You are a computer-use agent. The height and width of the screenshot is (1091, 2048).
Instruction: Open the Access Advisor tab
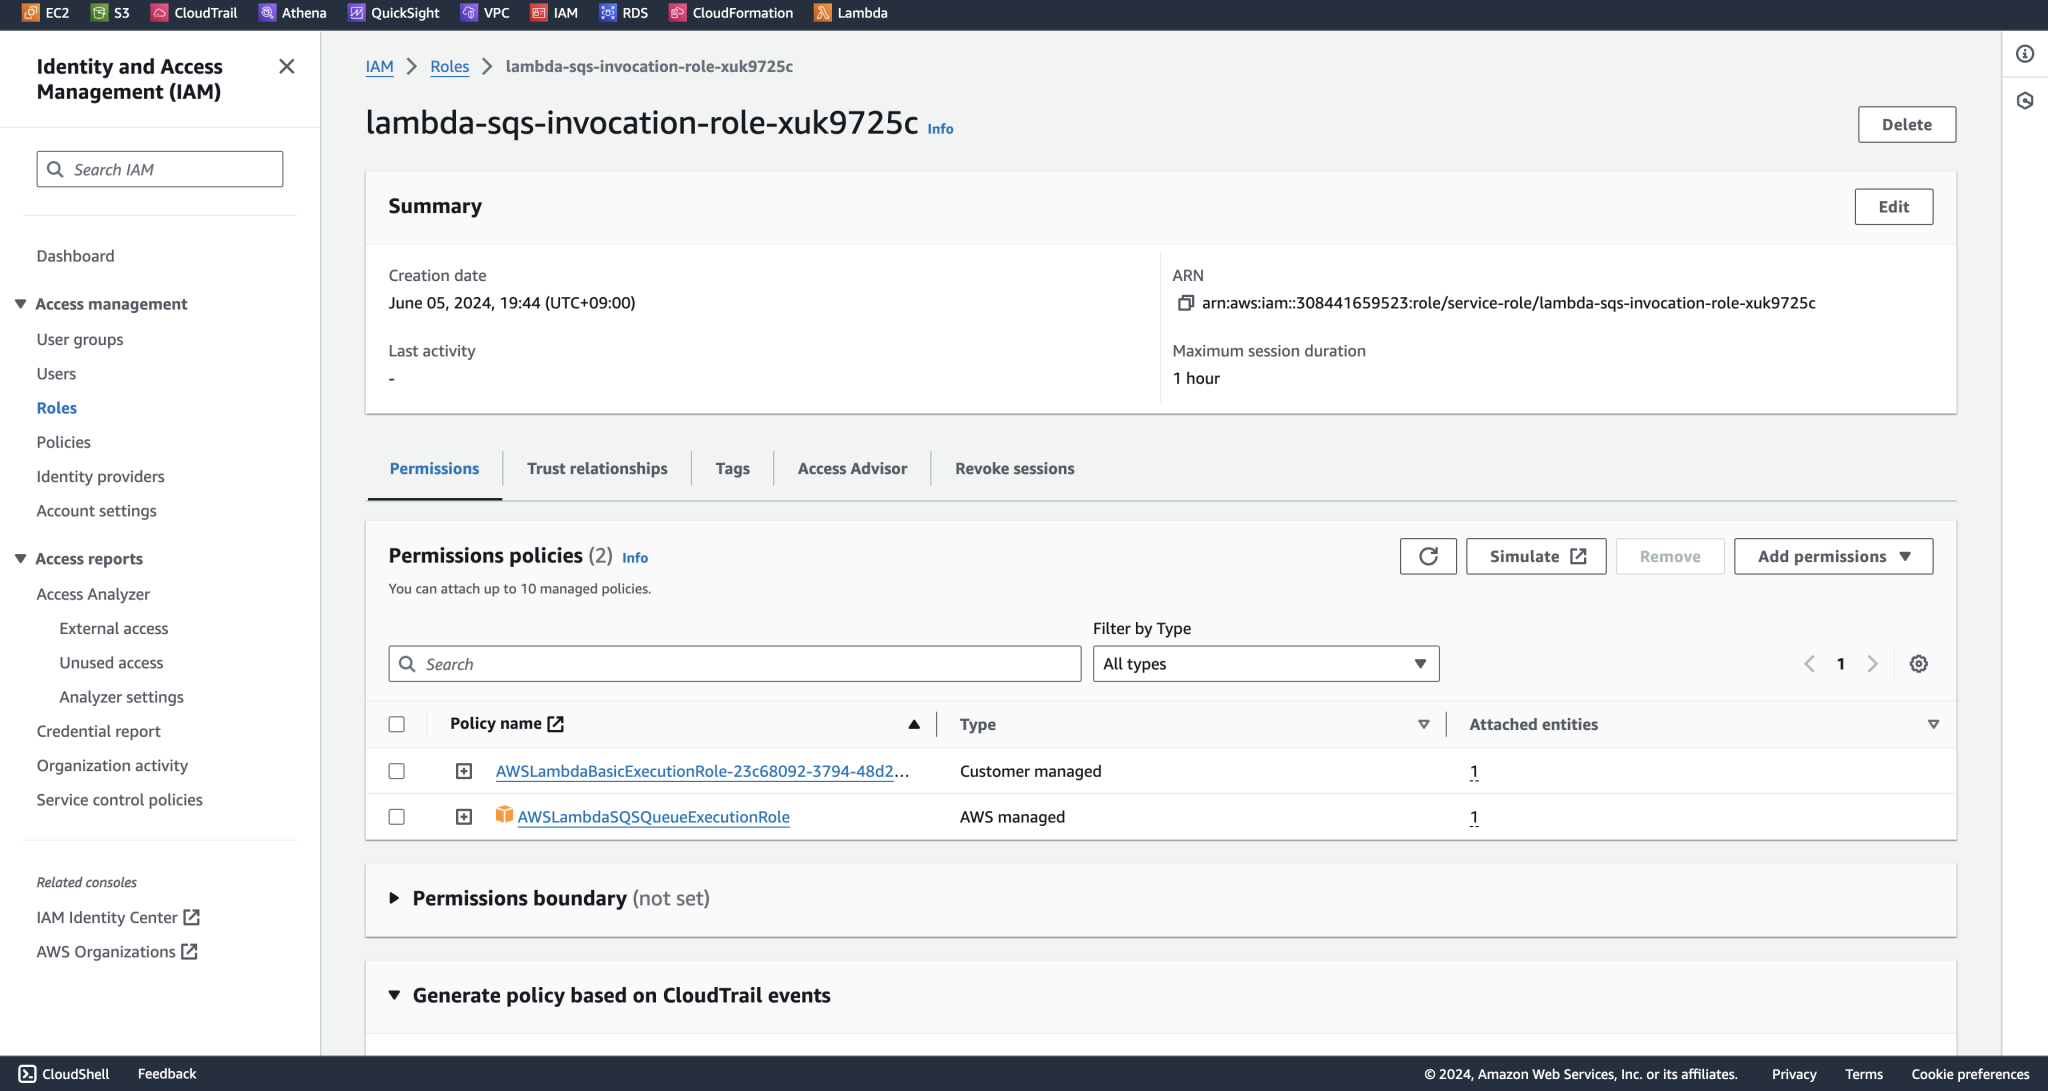(x=851, y=468)
